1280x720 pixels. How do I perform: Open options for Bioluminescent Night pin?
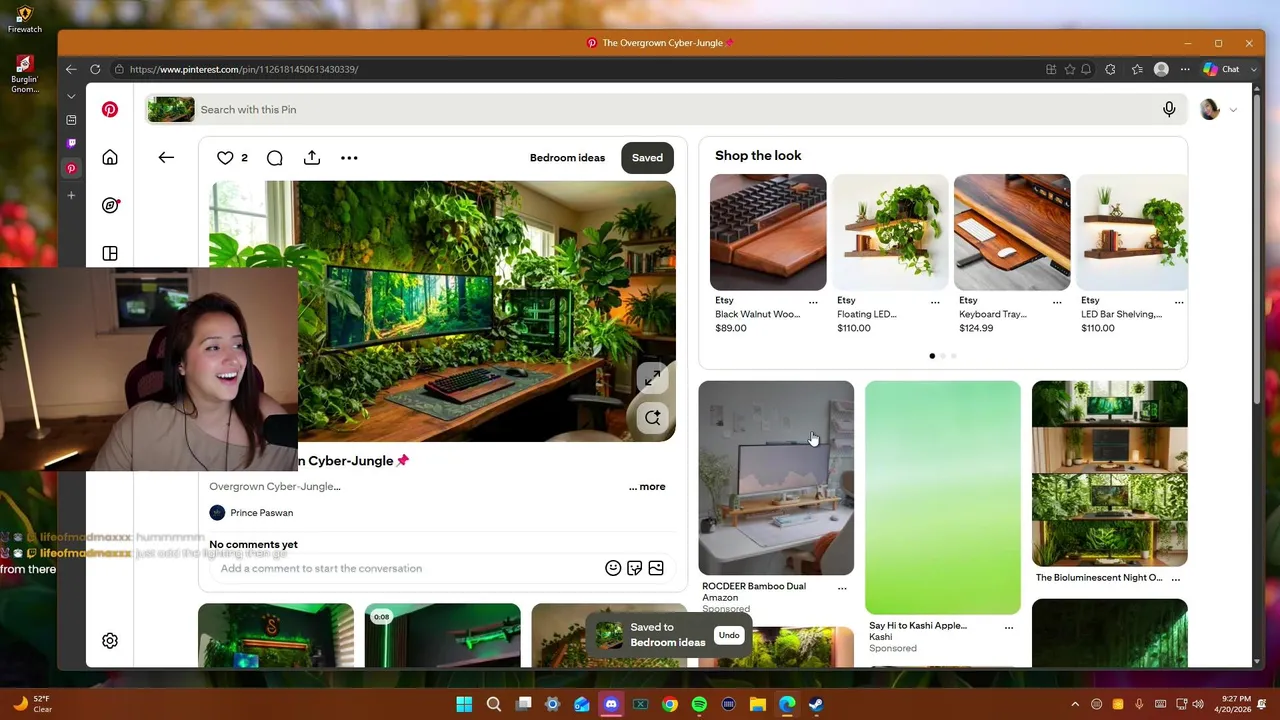(x=1176, y=579)
